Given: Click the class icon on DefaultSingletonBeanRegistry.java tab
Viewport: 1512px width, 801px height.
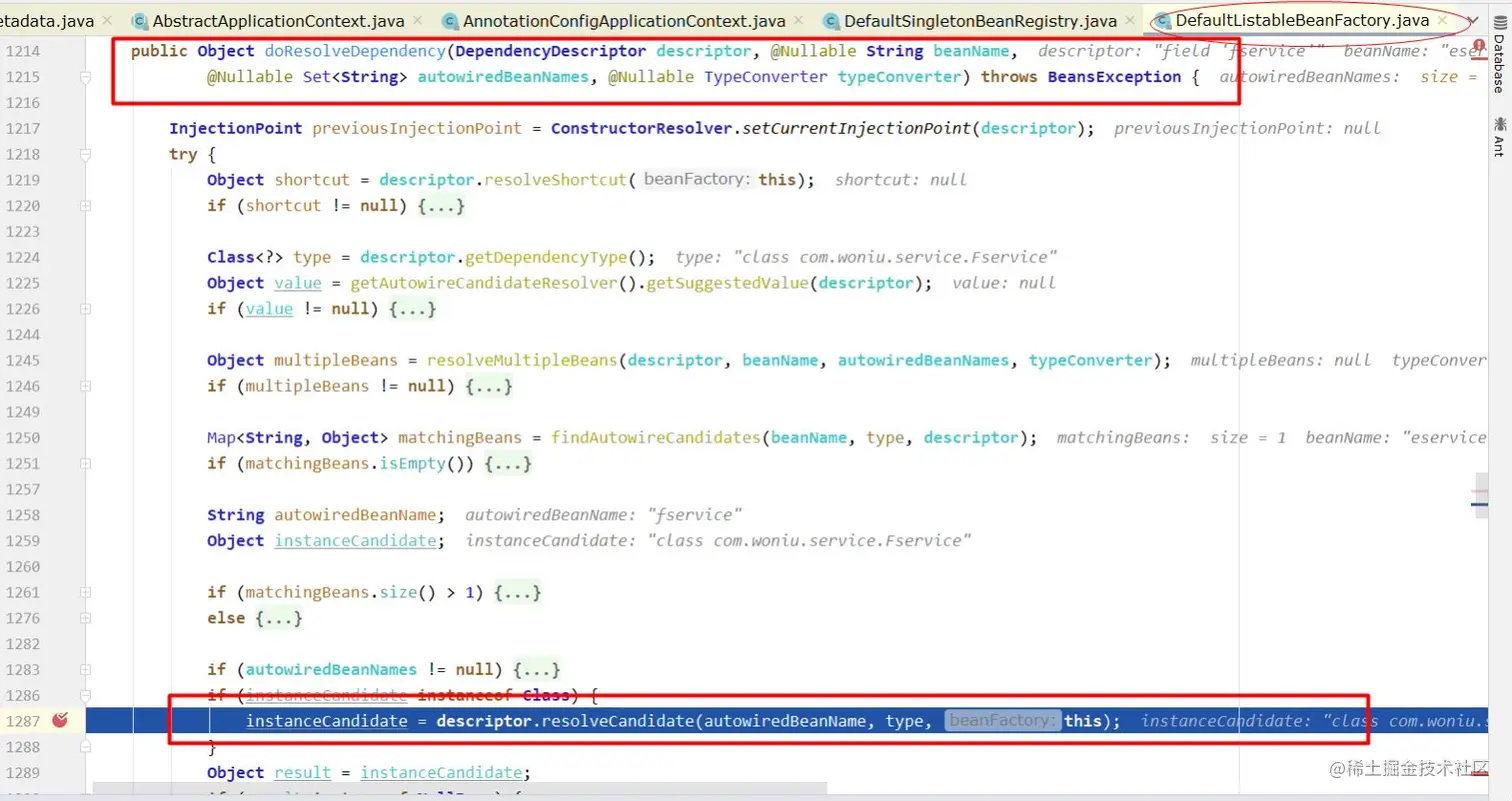Looking at the screenshot, I should pos(830,21).
